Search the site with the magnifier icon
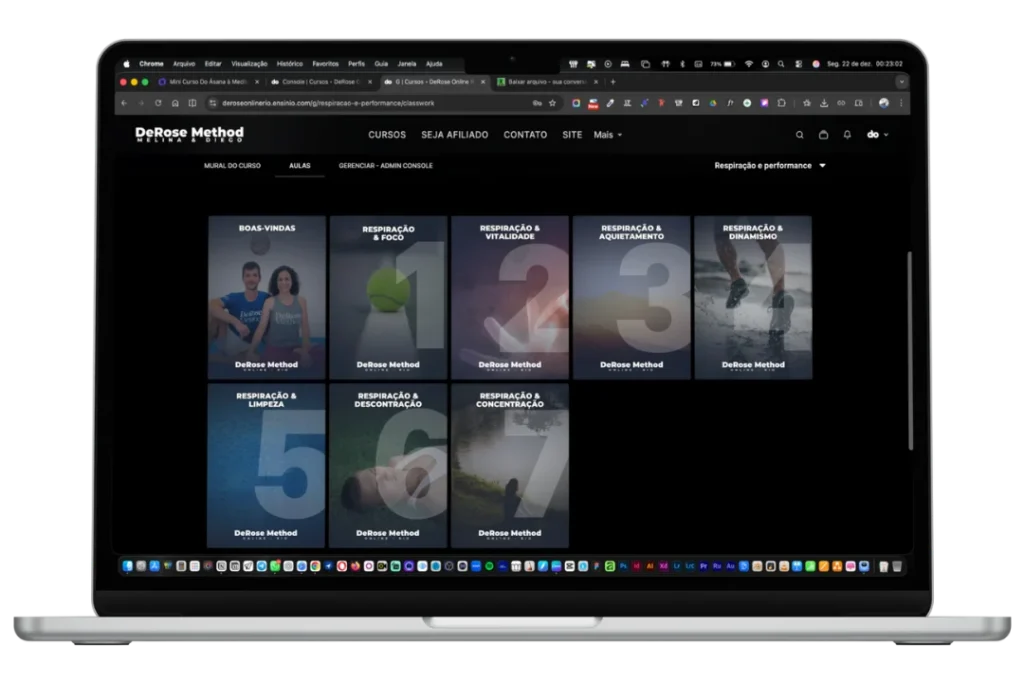This screenshot has width=1024, height=683. [799, 135]
